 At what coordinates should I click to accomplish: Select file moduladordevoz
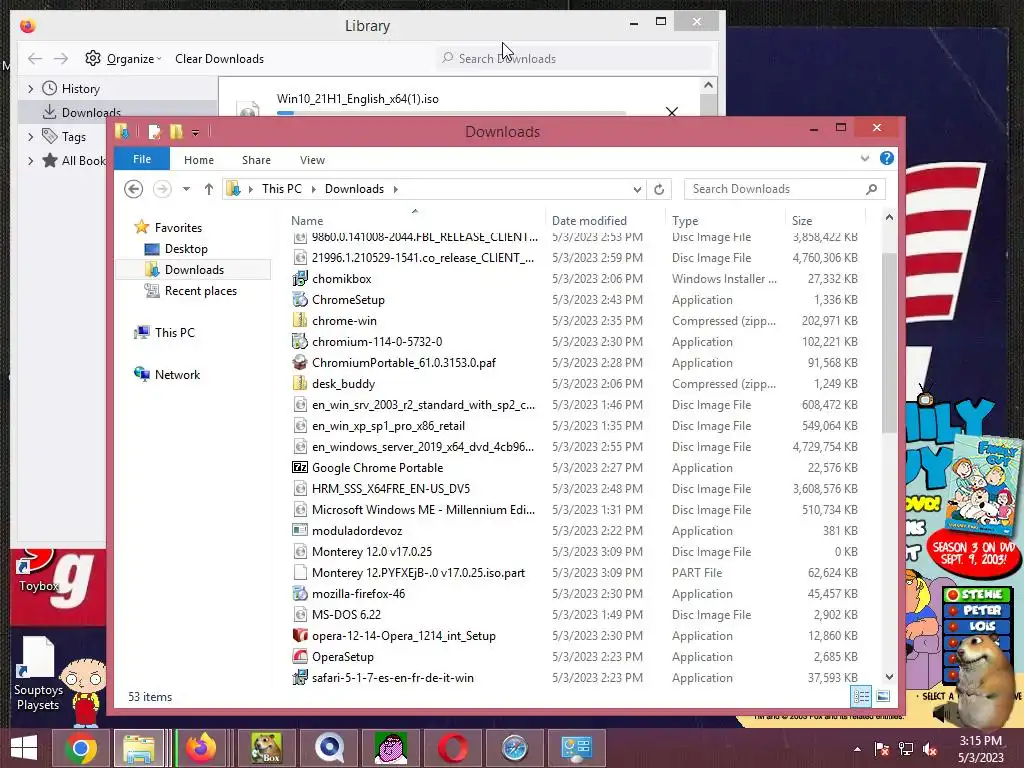coord(357,531)
